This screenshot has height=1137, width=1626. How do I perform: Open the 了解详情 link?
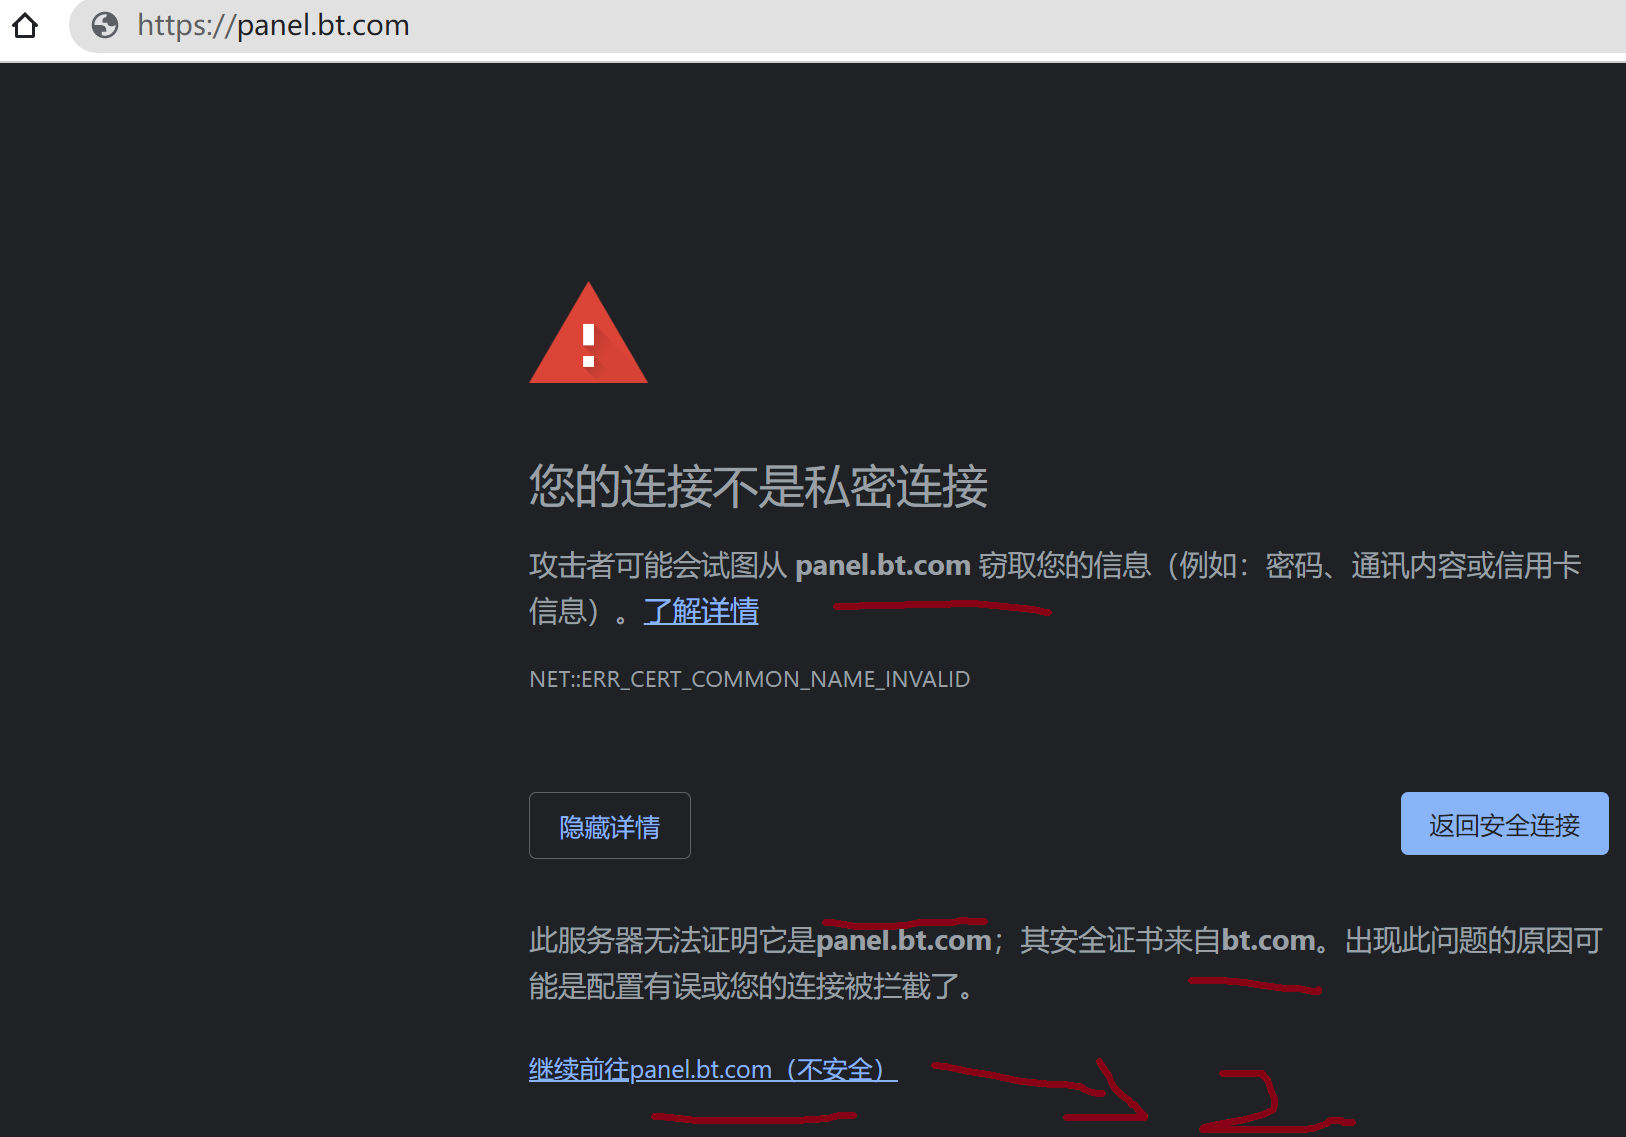pos(701,611)
